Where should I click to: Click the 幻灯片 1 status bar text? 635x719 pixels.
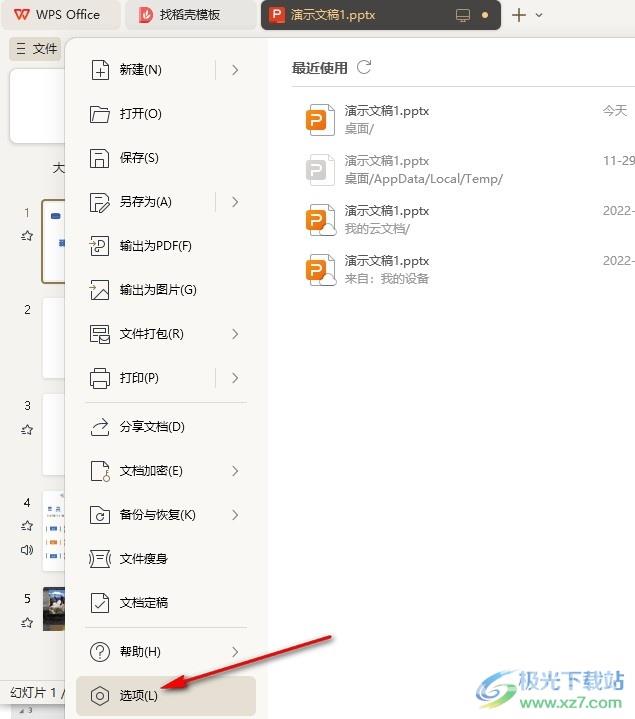pos(36,692)
